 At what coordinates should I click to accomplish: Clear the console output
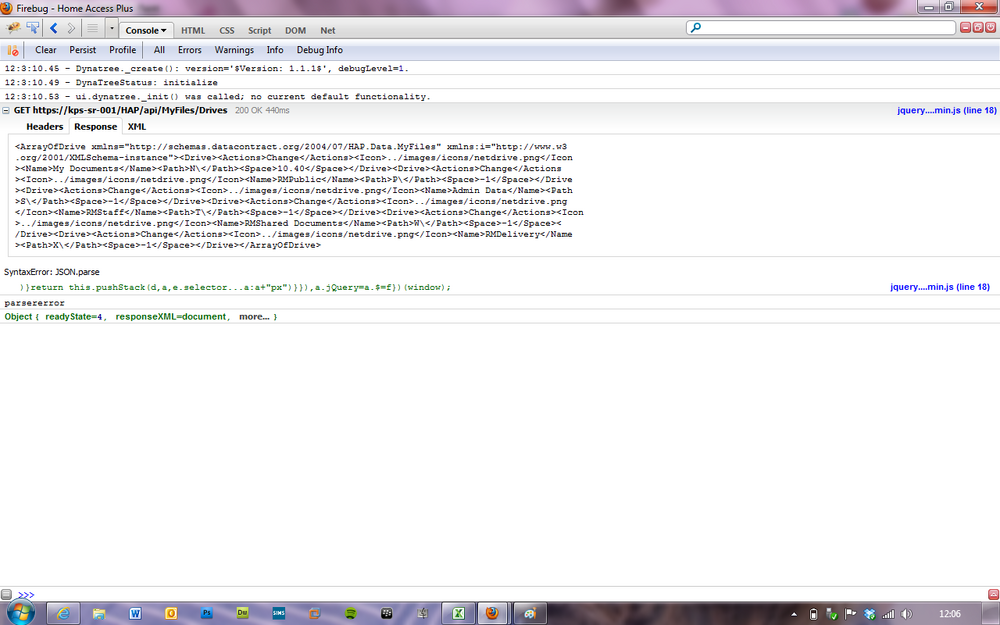coord(45,50)
